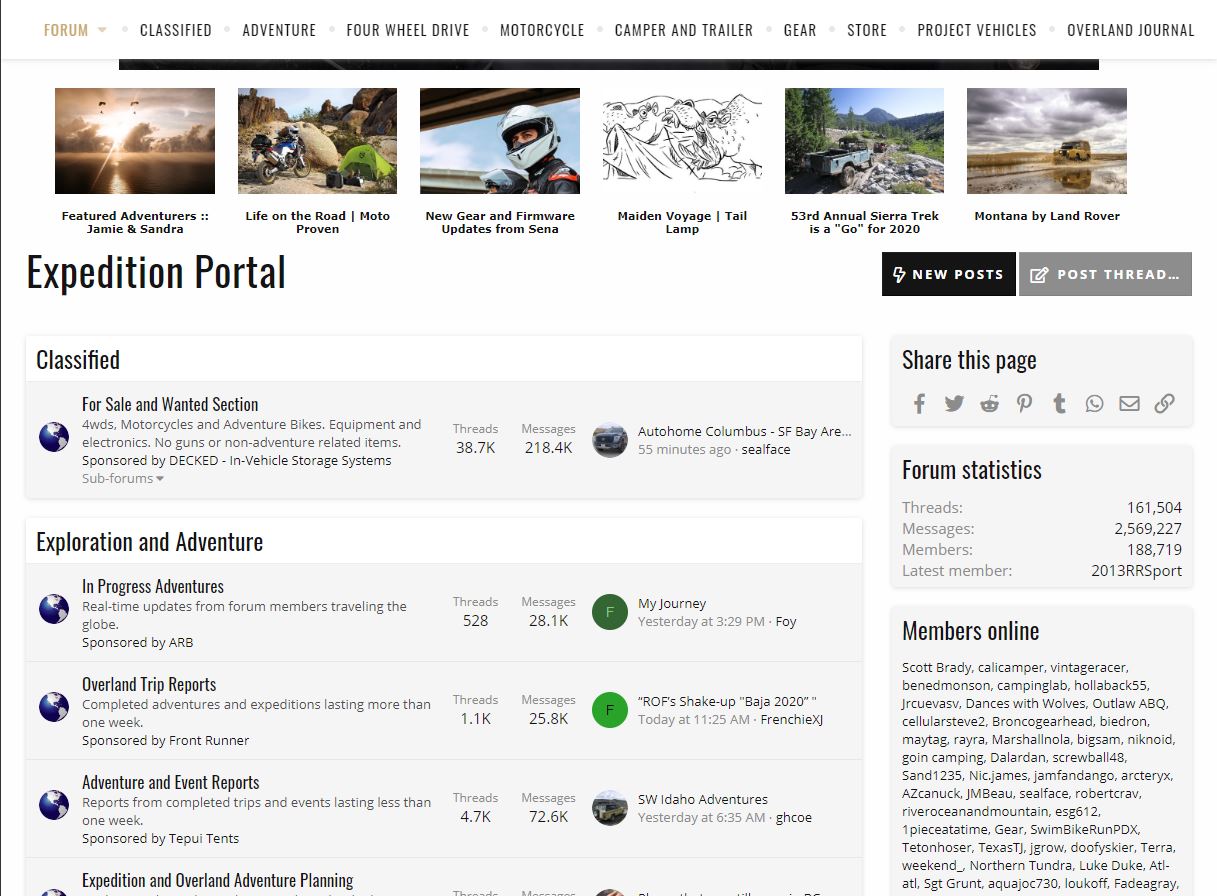Switch to the OVERLAND JOURNAL section

pyautogui.click(x=1131, y=30)
